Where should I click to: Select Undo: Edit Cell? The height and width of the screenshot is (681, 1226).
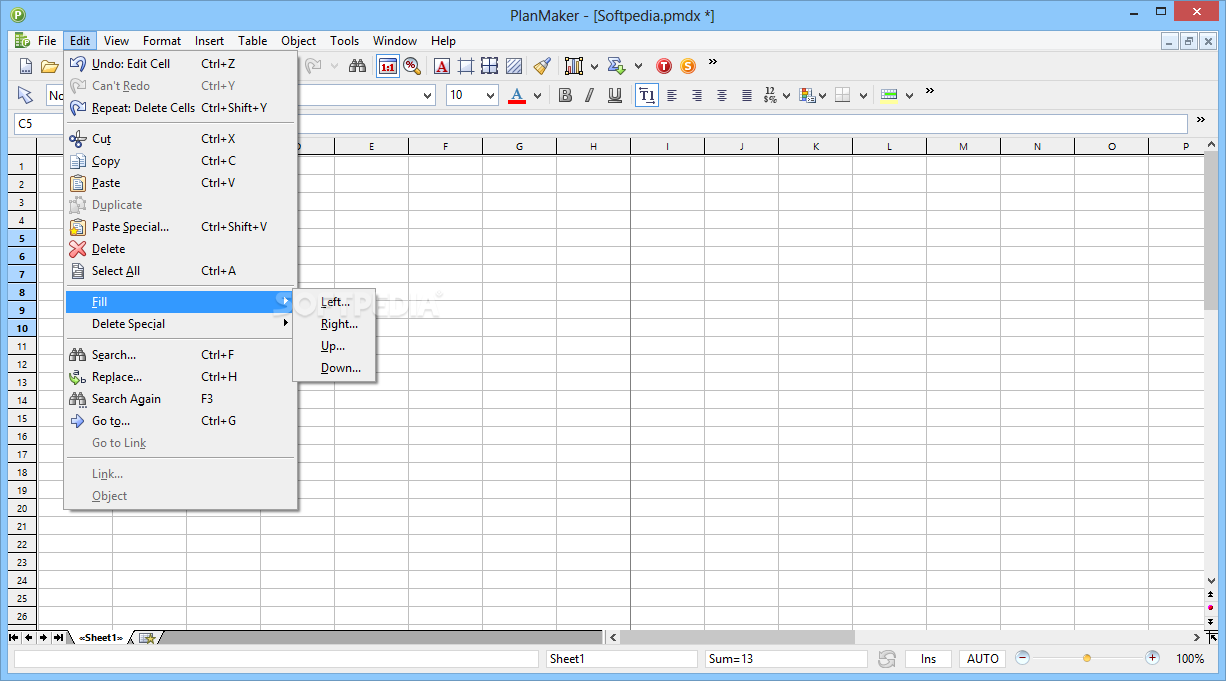point(181,64)
